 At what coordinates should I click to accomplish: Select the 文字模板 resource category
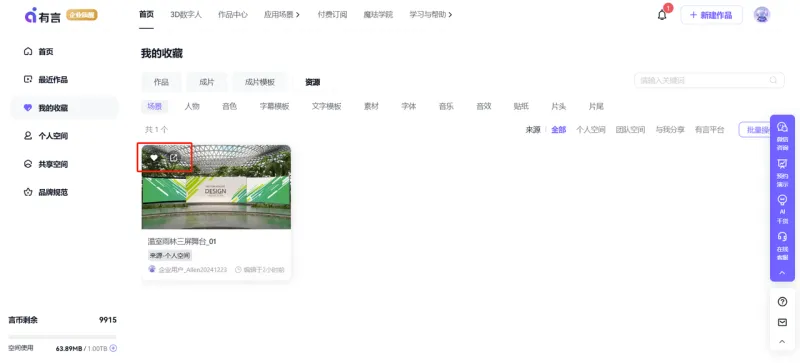(x=327, y=106)
